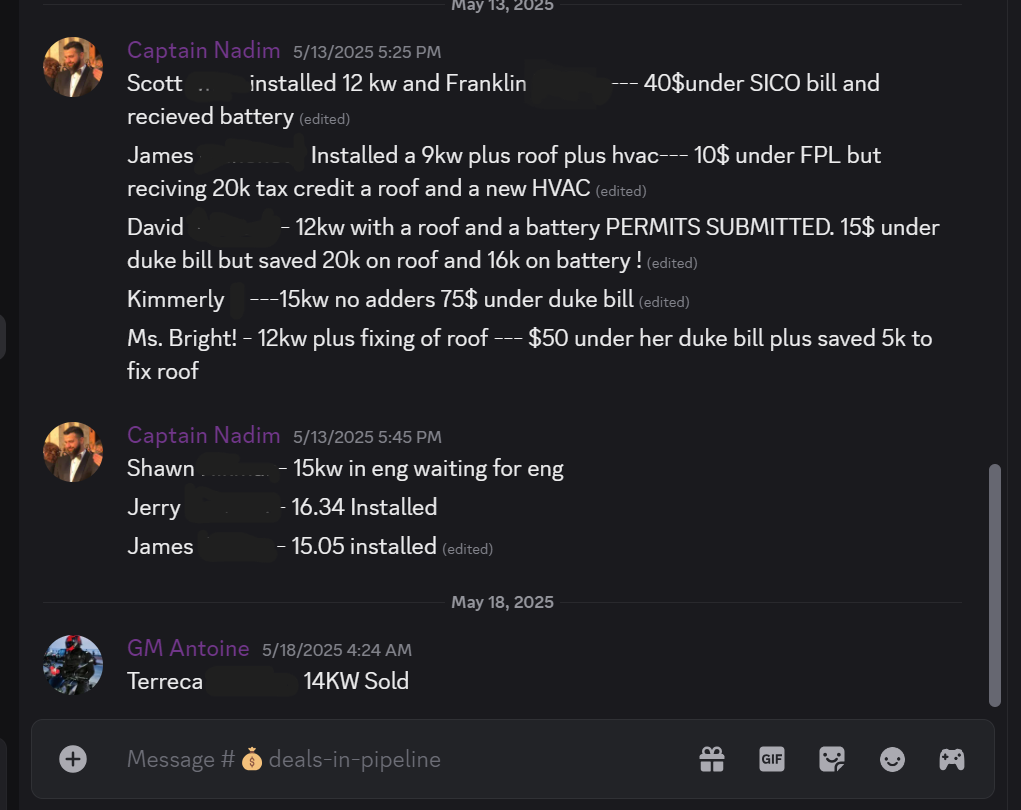Click the edited tag on James's 15.05 message

coord(466,548)
